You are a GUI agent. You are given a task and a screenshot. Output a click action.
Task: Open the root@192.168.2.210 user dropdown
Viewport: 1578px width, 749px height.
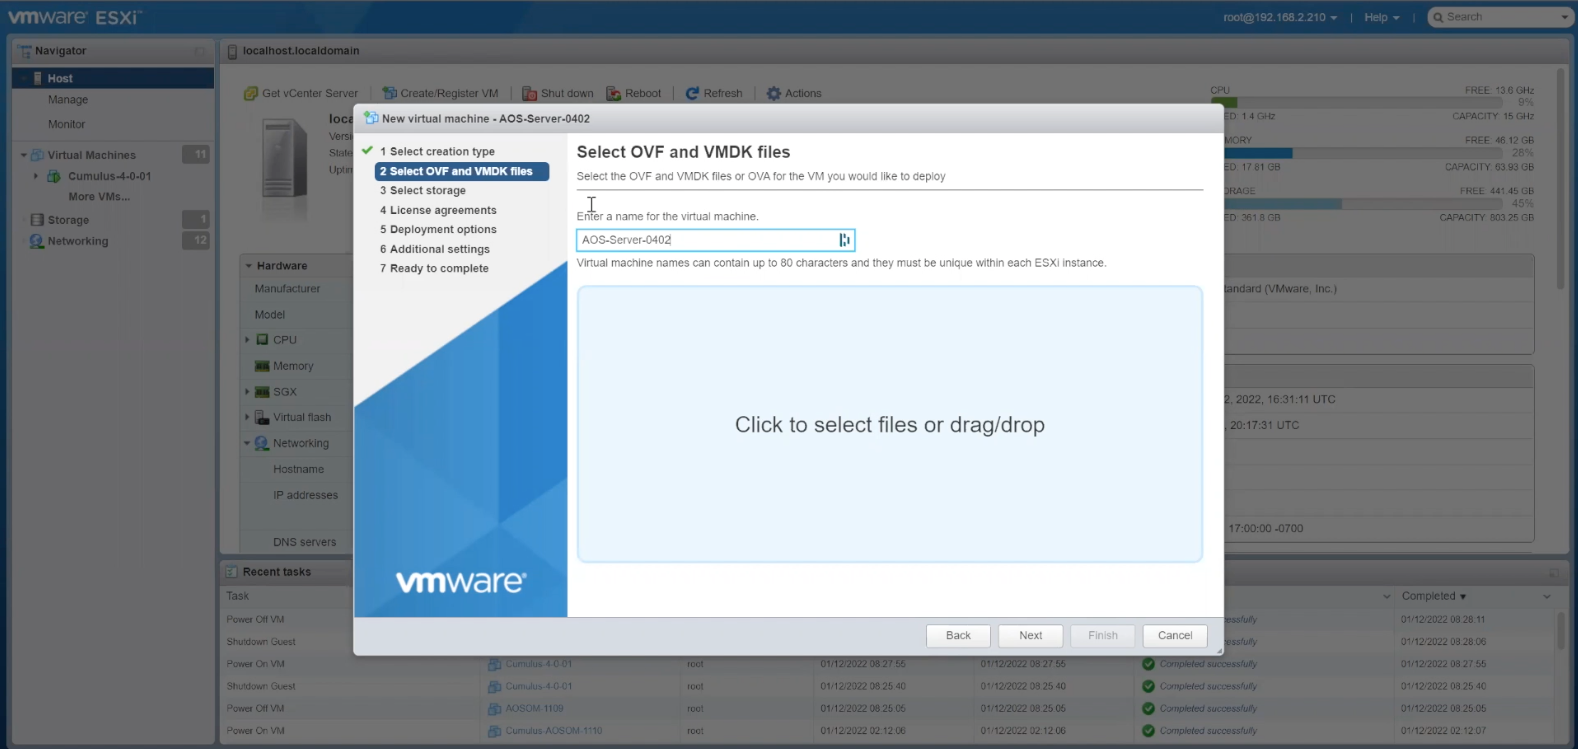pyautogui.click(x=1279, y=17)
